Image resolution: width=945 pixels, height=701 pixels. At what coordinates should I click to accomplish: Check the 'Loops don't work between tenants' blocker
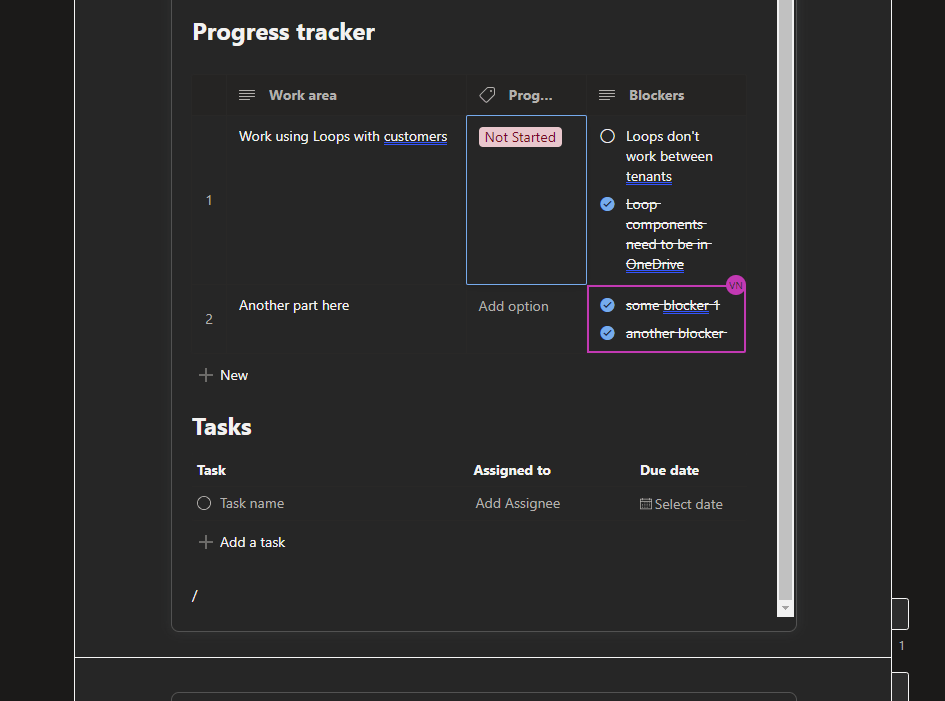pos(607,136)
